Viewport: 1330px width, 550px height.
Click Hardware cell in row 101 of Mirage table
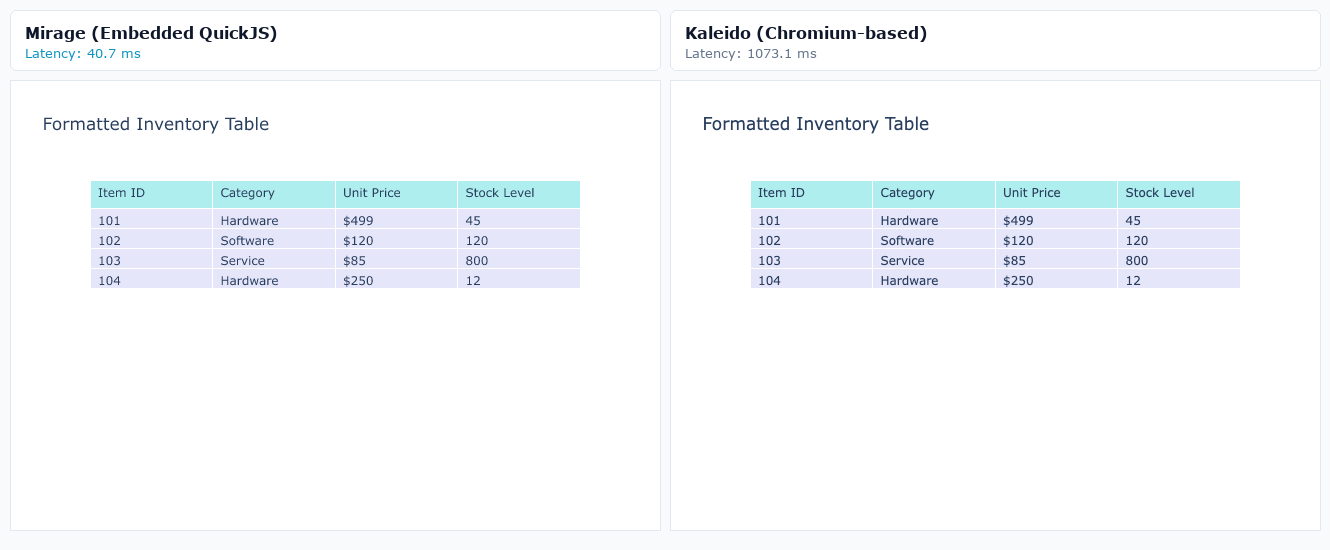274,219
